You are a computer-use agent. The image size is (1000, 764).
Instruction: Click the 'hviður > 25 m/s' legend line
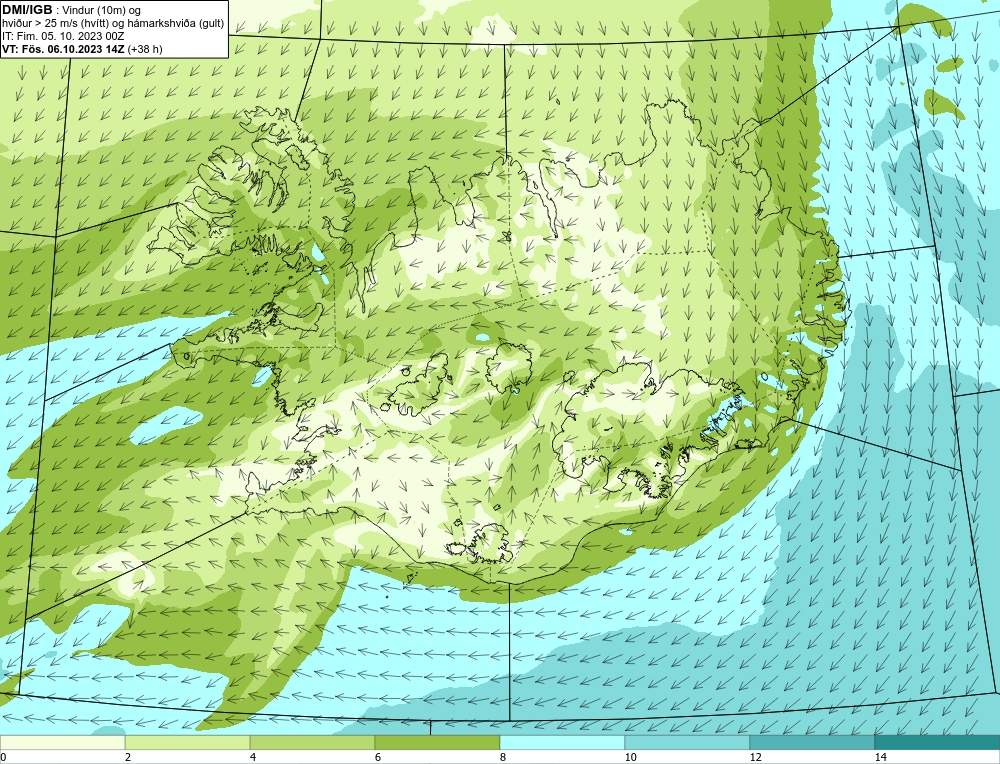pos(113,23)
